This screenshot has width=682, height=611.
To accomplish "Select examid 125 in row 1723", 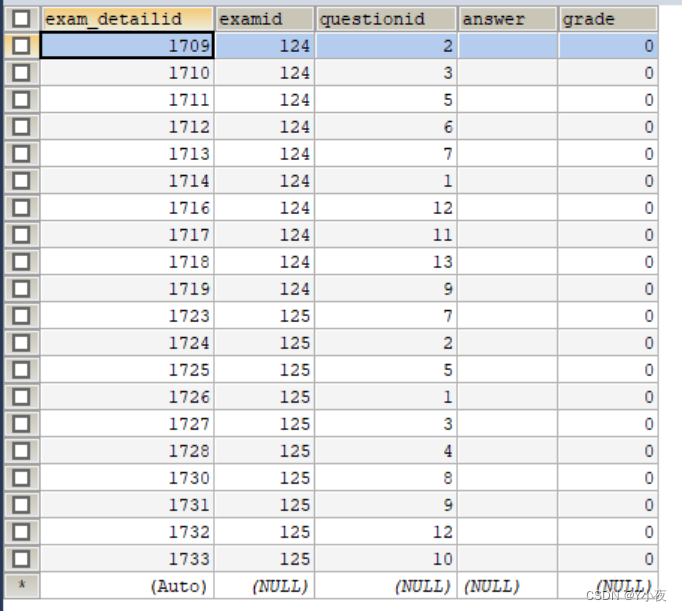I will coord(264,316).
